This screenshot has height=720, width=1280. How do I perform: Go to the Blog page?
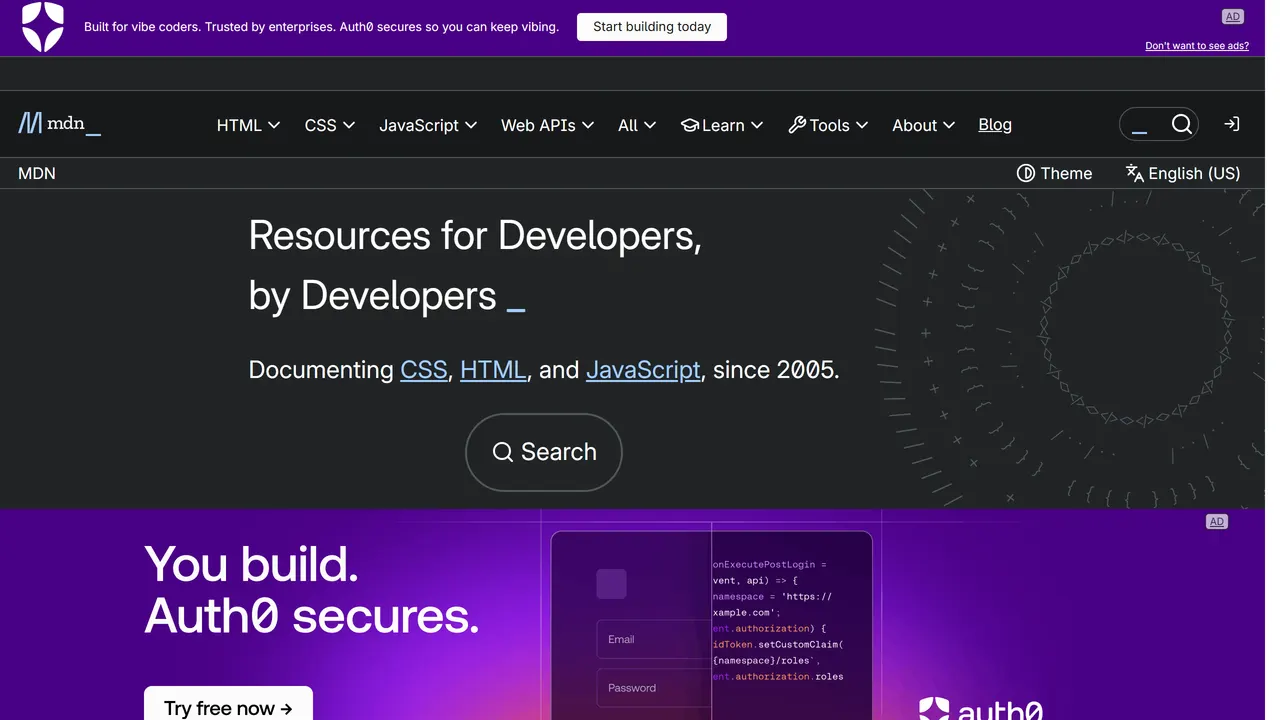point(995,125)
